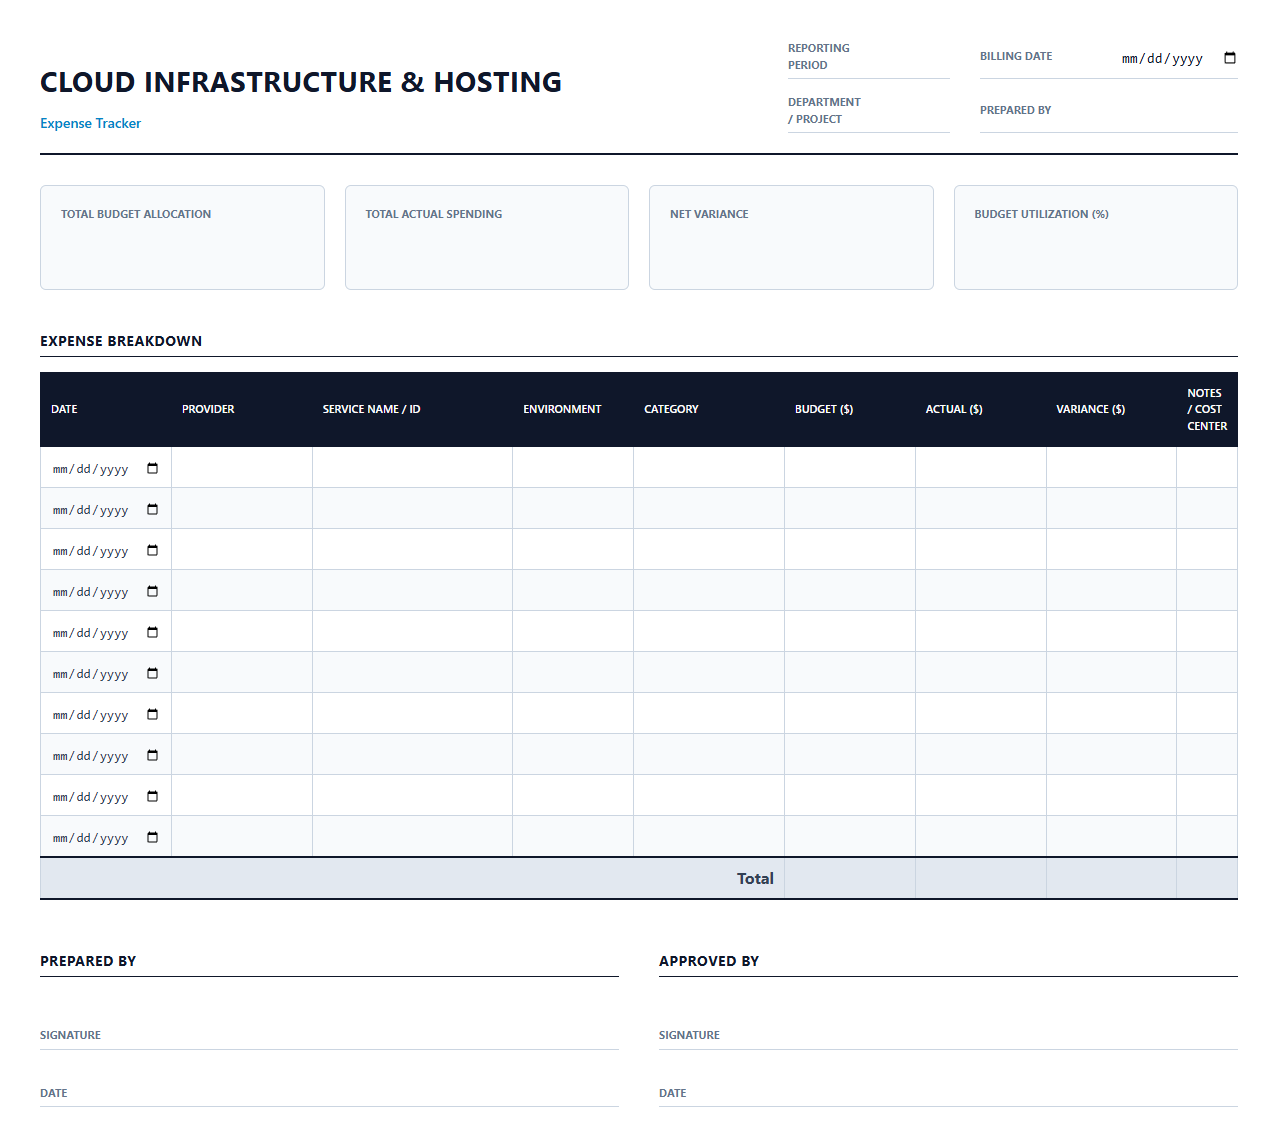Click tenth row Service Name / ID cell
The image size is (1278, 1147).
coord(413,837)
